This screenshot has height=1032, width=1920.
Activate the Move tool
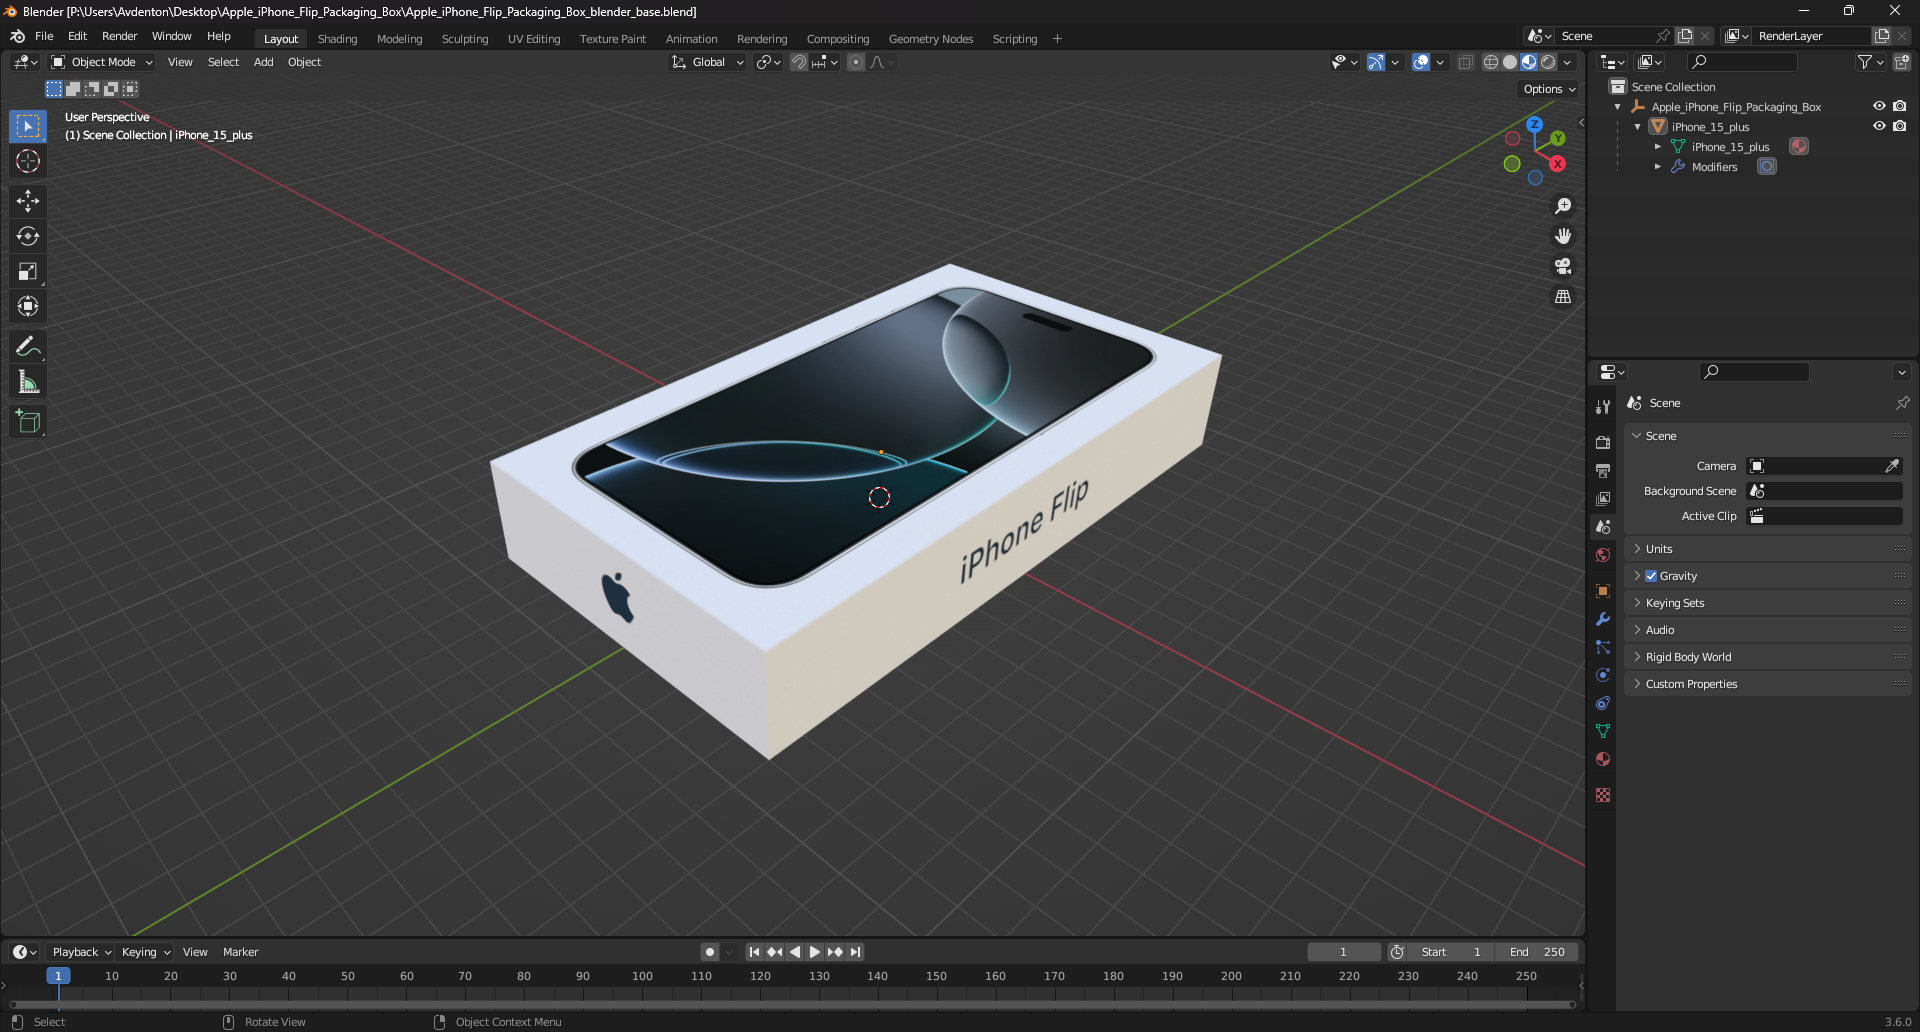pyautogui.click(x=28, y=201)
